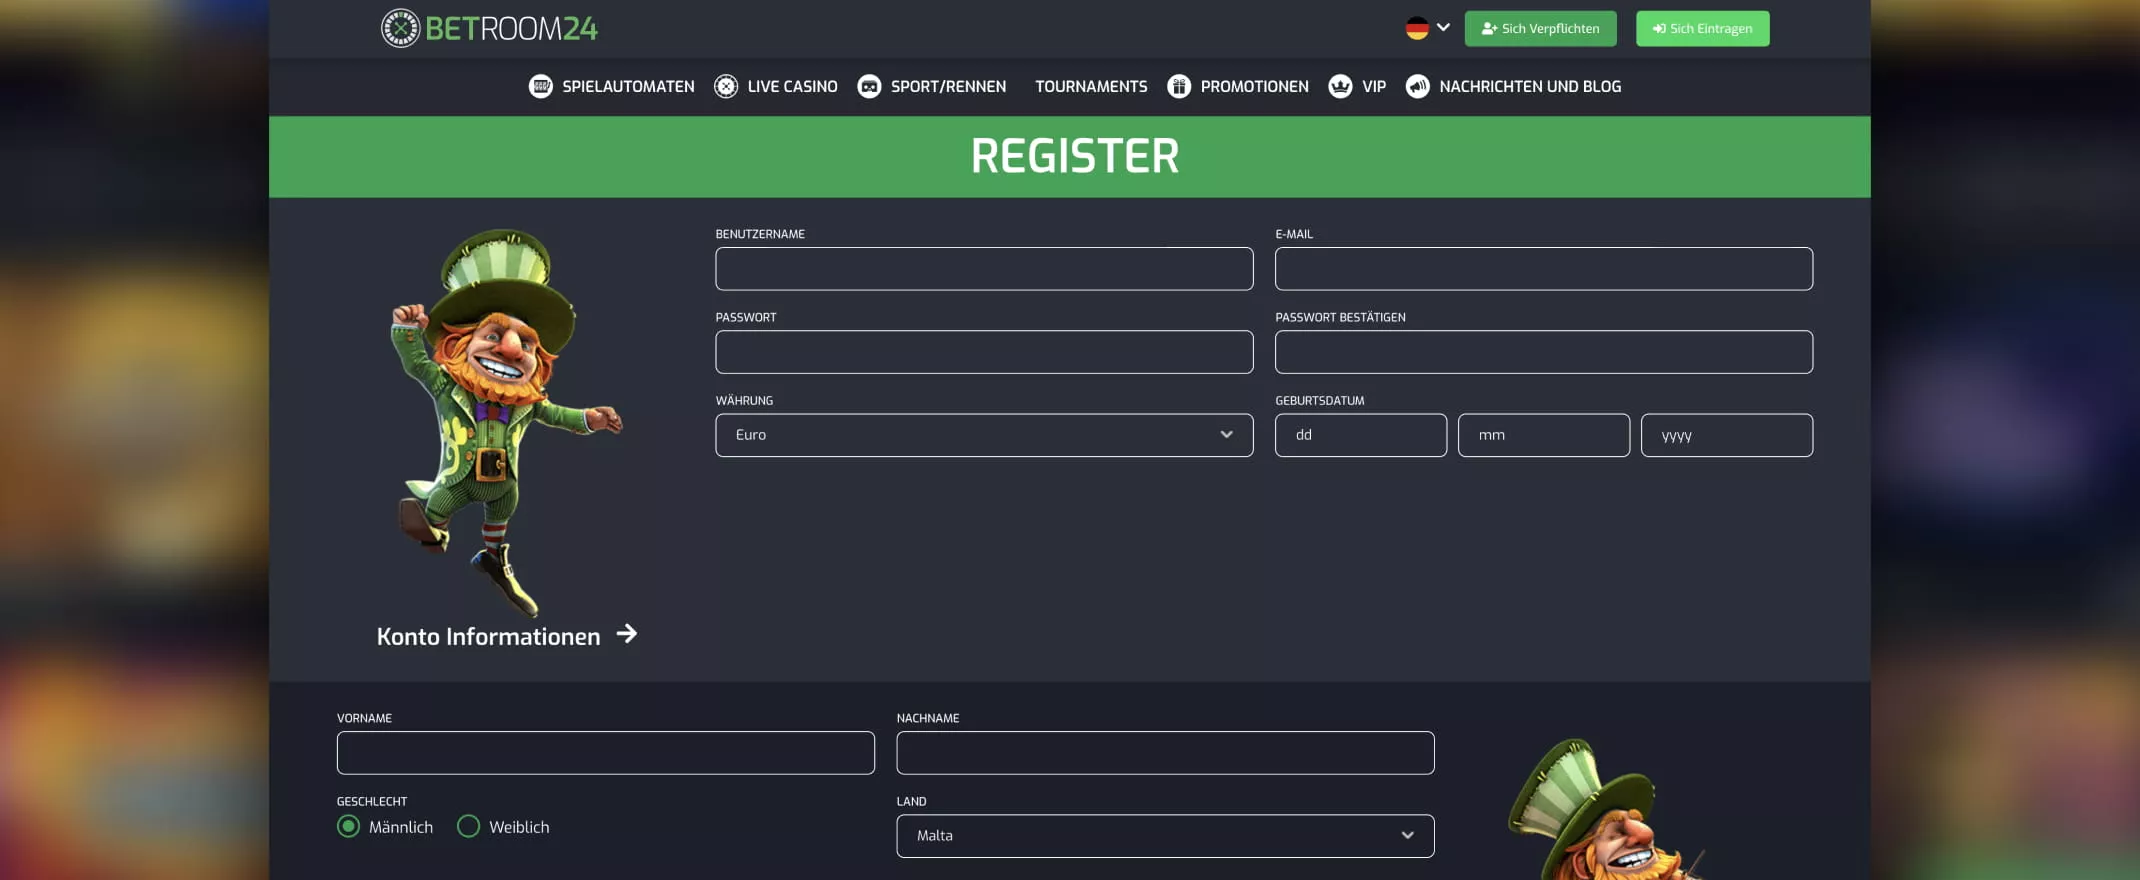Click the roulette wheel icon beside Live Casino
2140x880 pixels.
click(726, 86)
